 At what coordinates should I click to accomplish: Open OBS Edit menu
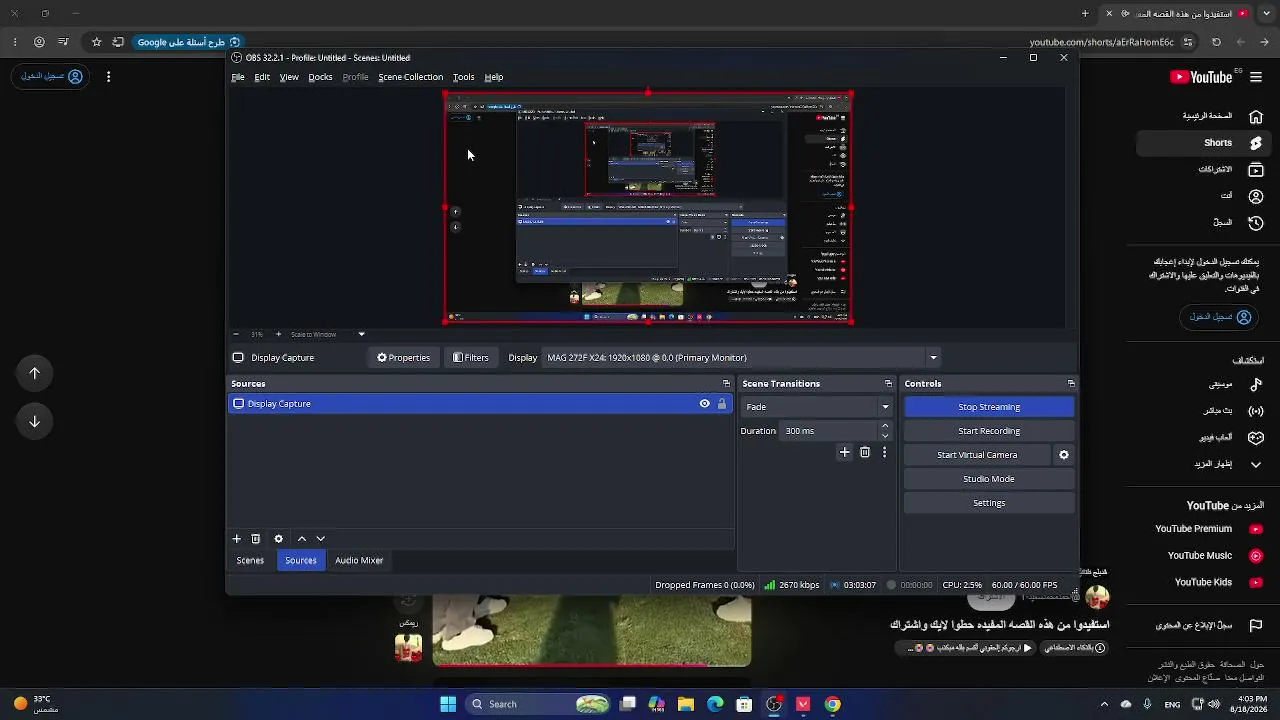click(x=262, y=77)
